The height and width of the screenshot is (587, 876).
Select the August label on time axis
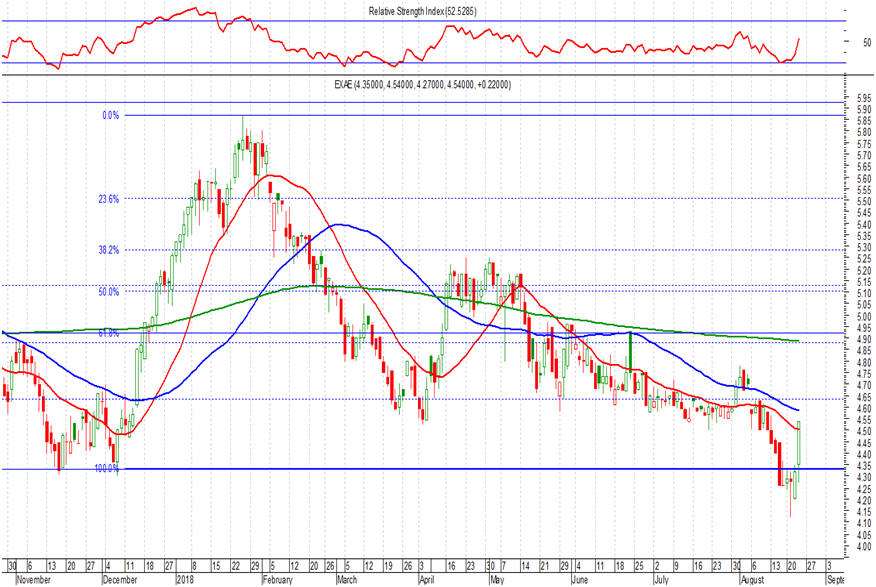[x=752, y=579]
